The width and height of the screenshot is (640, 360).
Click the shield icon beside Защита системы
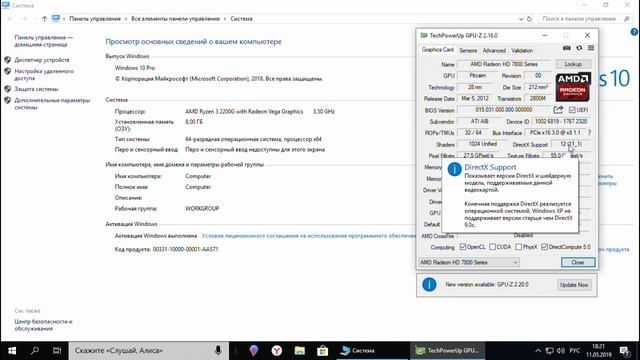point(7,89)
